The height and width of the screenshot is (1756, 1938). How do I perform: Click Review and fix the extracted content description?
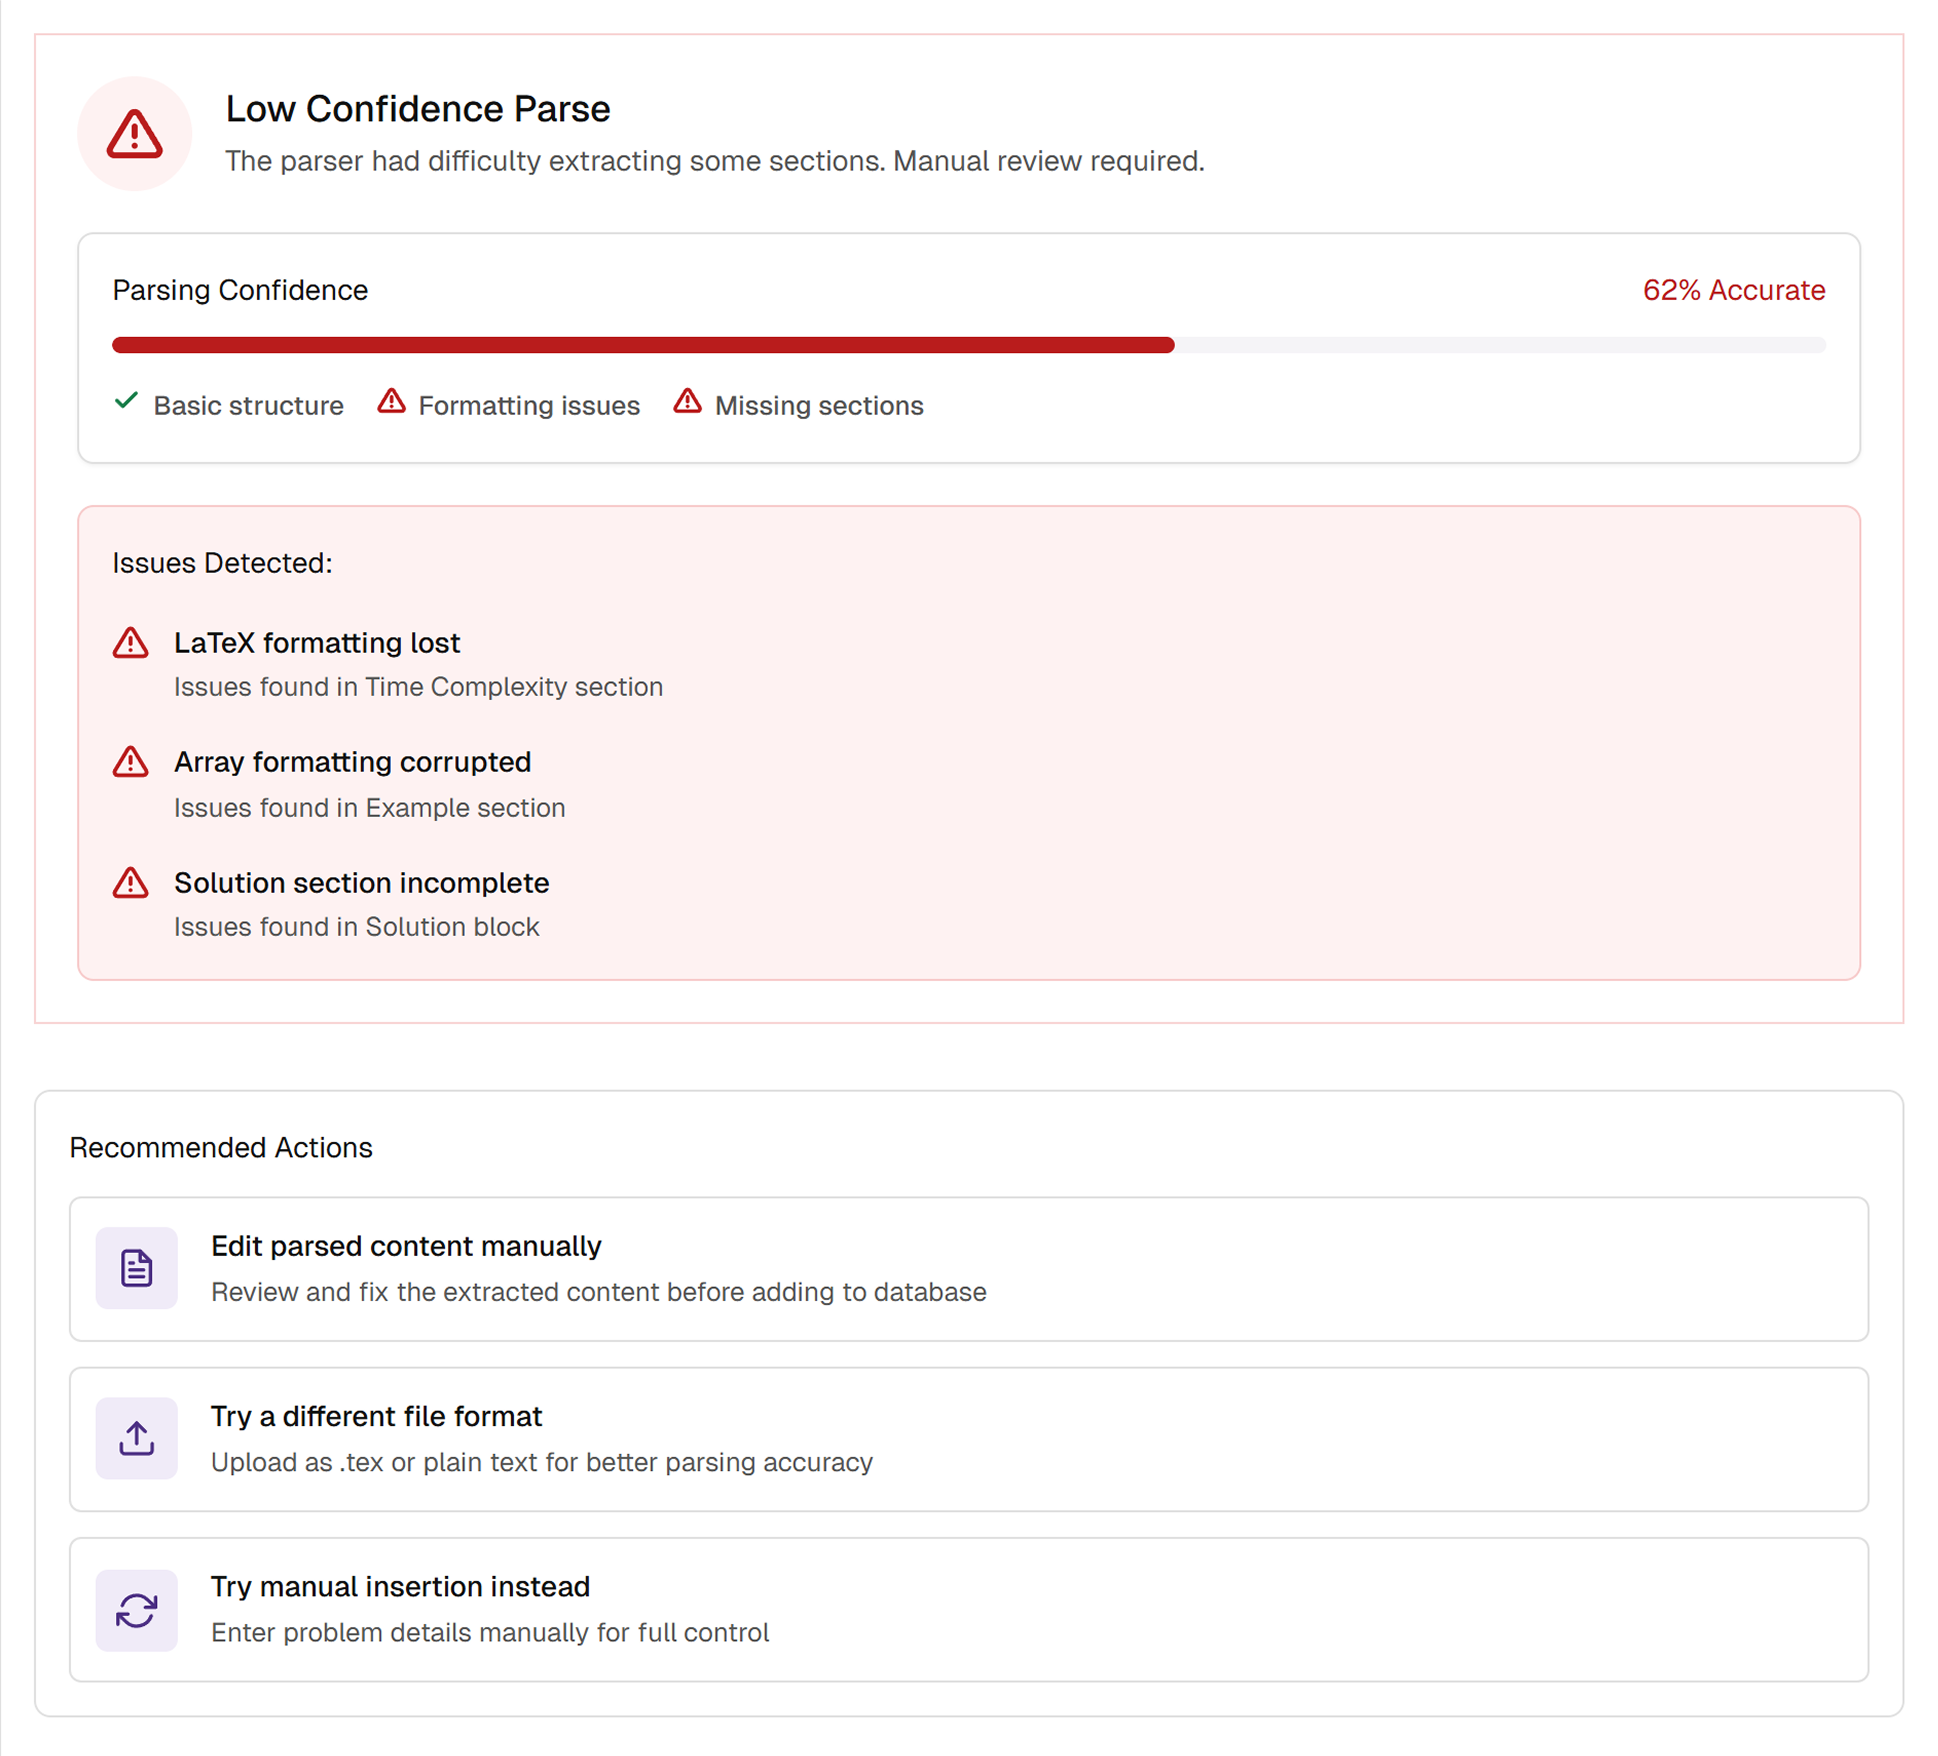598,1292
